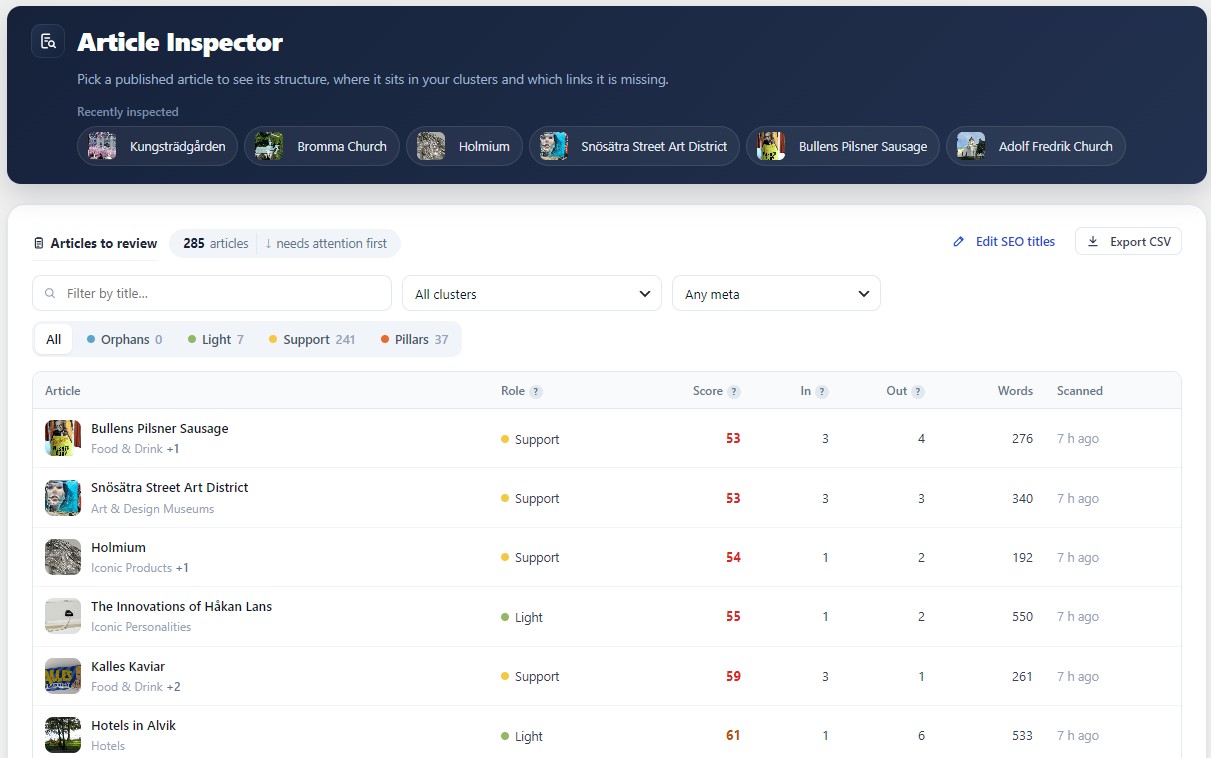The image size is (1211, 758).
Task: Click the Iconic Personalities cluster label
Action: tap(141, 627)
